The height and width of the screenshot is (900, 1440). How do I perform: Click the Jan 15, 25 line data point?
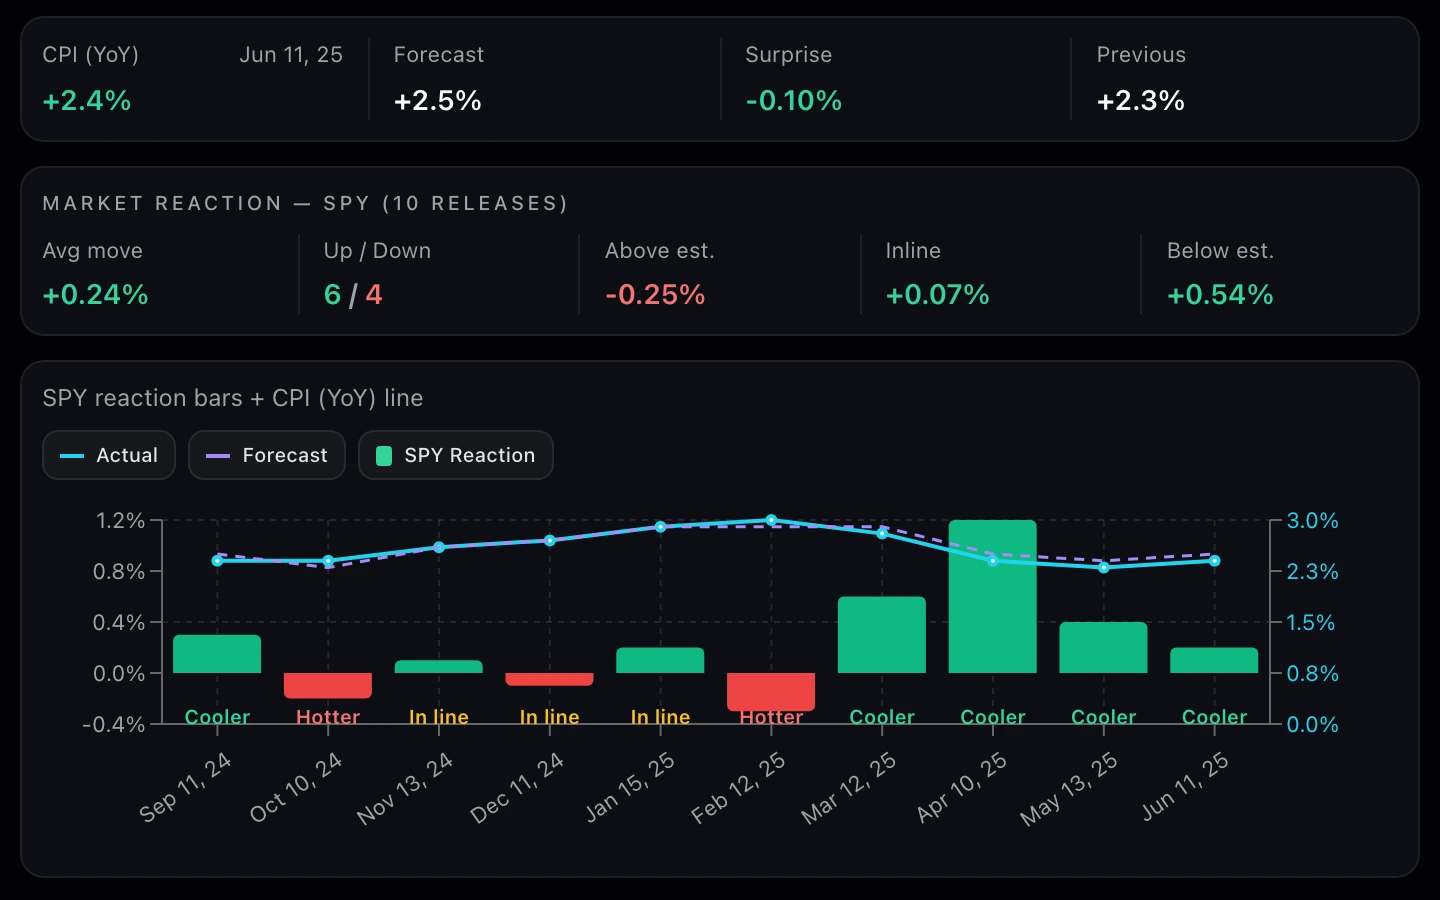(x=660, y=527)
